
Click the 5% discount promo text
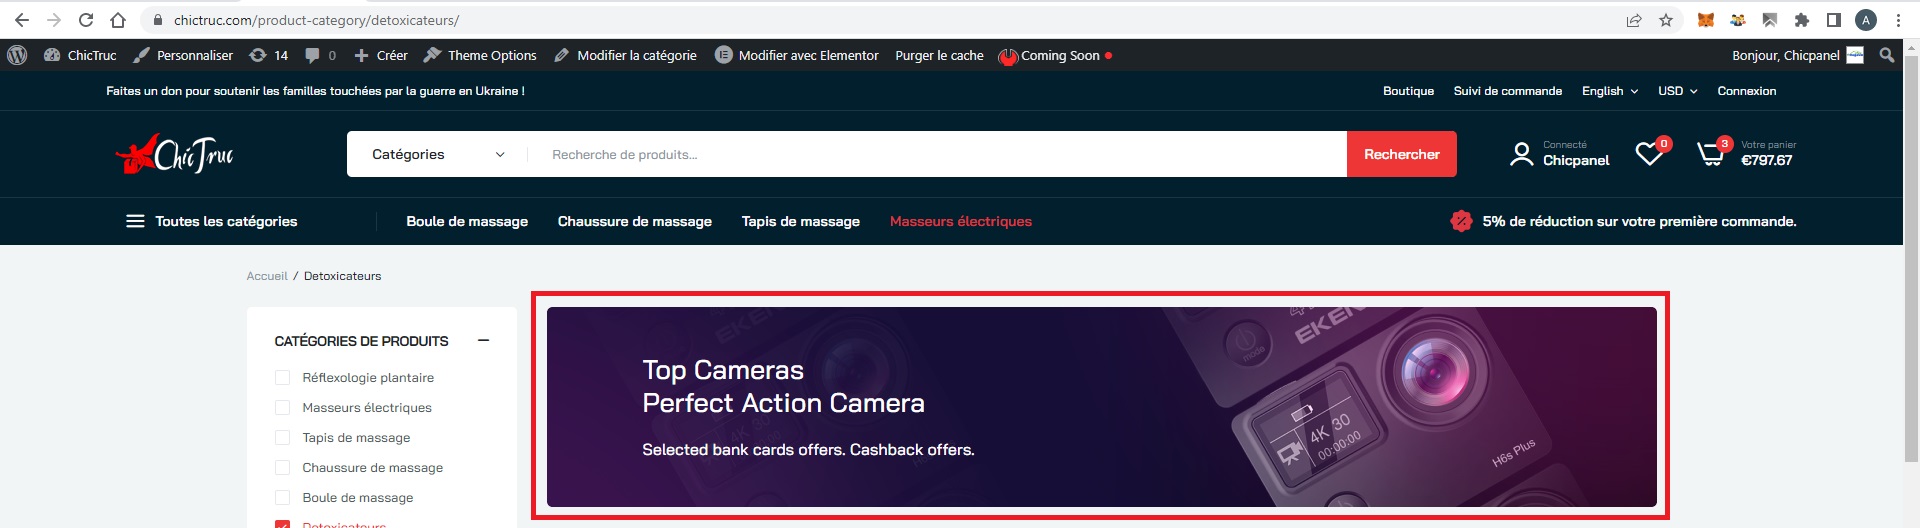(x=1639, y=221)
